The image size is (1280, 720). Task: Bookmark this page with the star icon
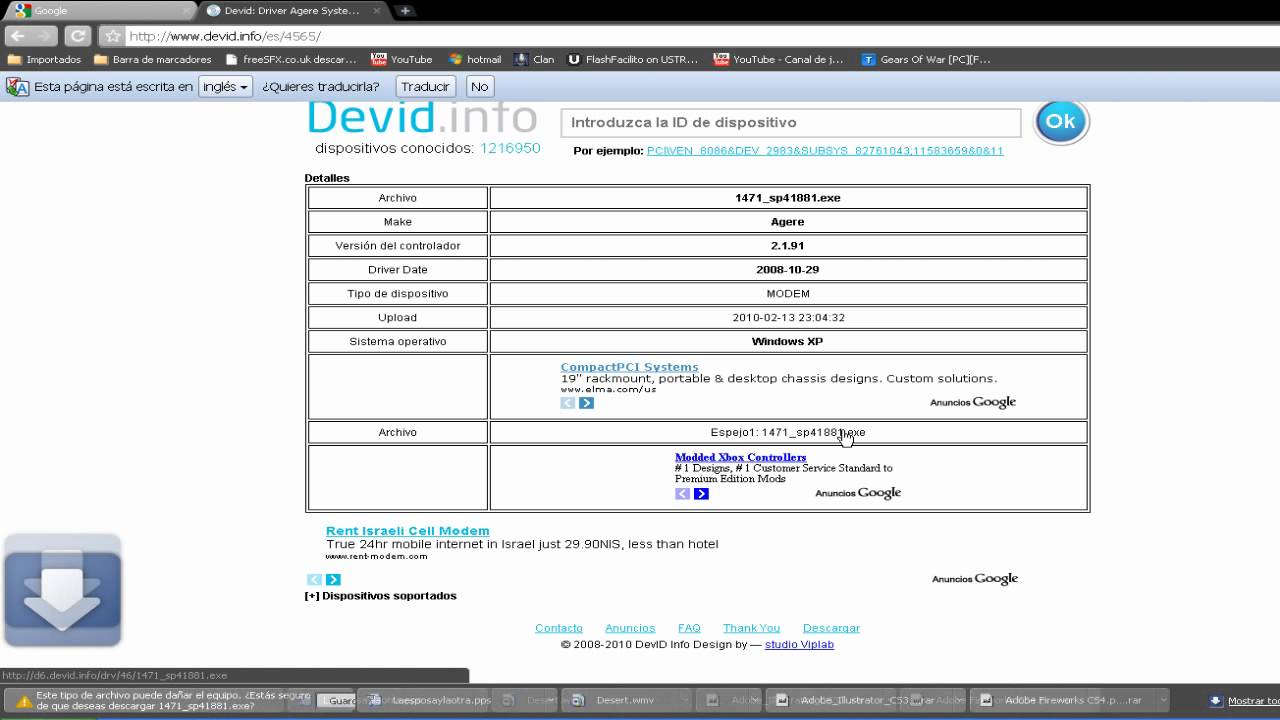(113, 36)
